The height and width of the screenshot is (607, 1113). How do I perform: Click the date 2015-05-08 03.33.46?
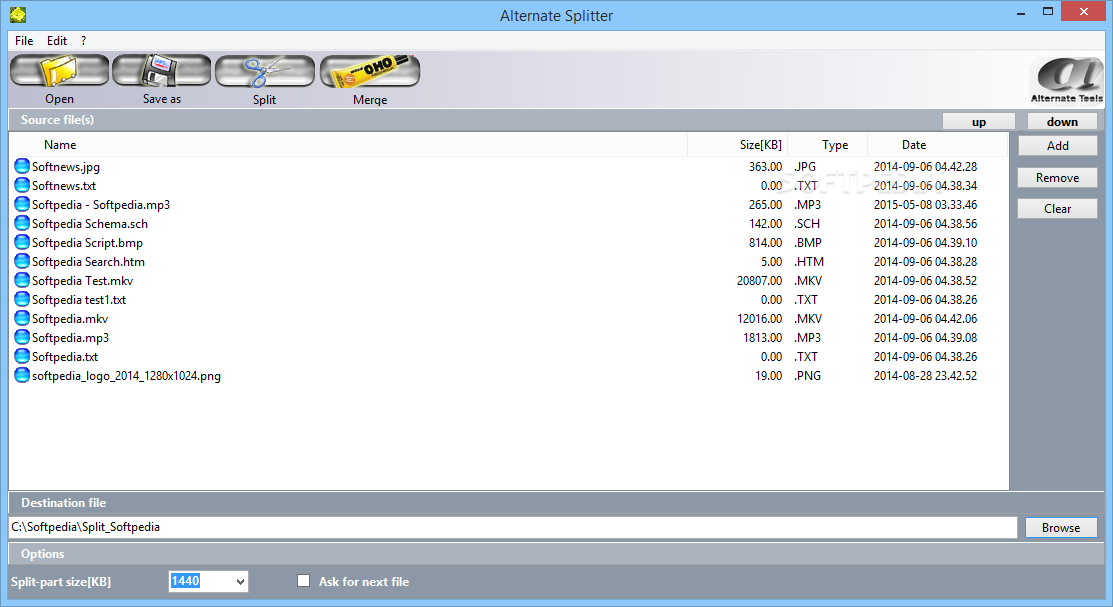pyautogui.click(x=926, y=205)
